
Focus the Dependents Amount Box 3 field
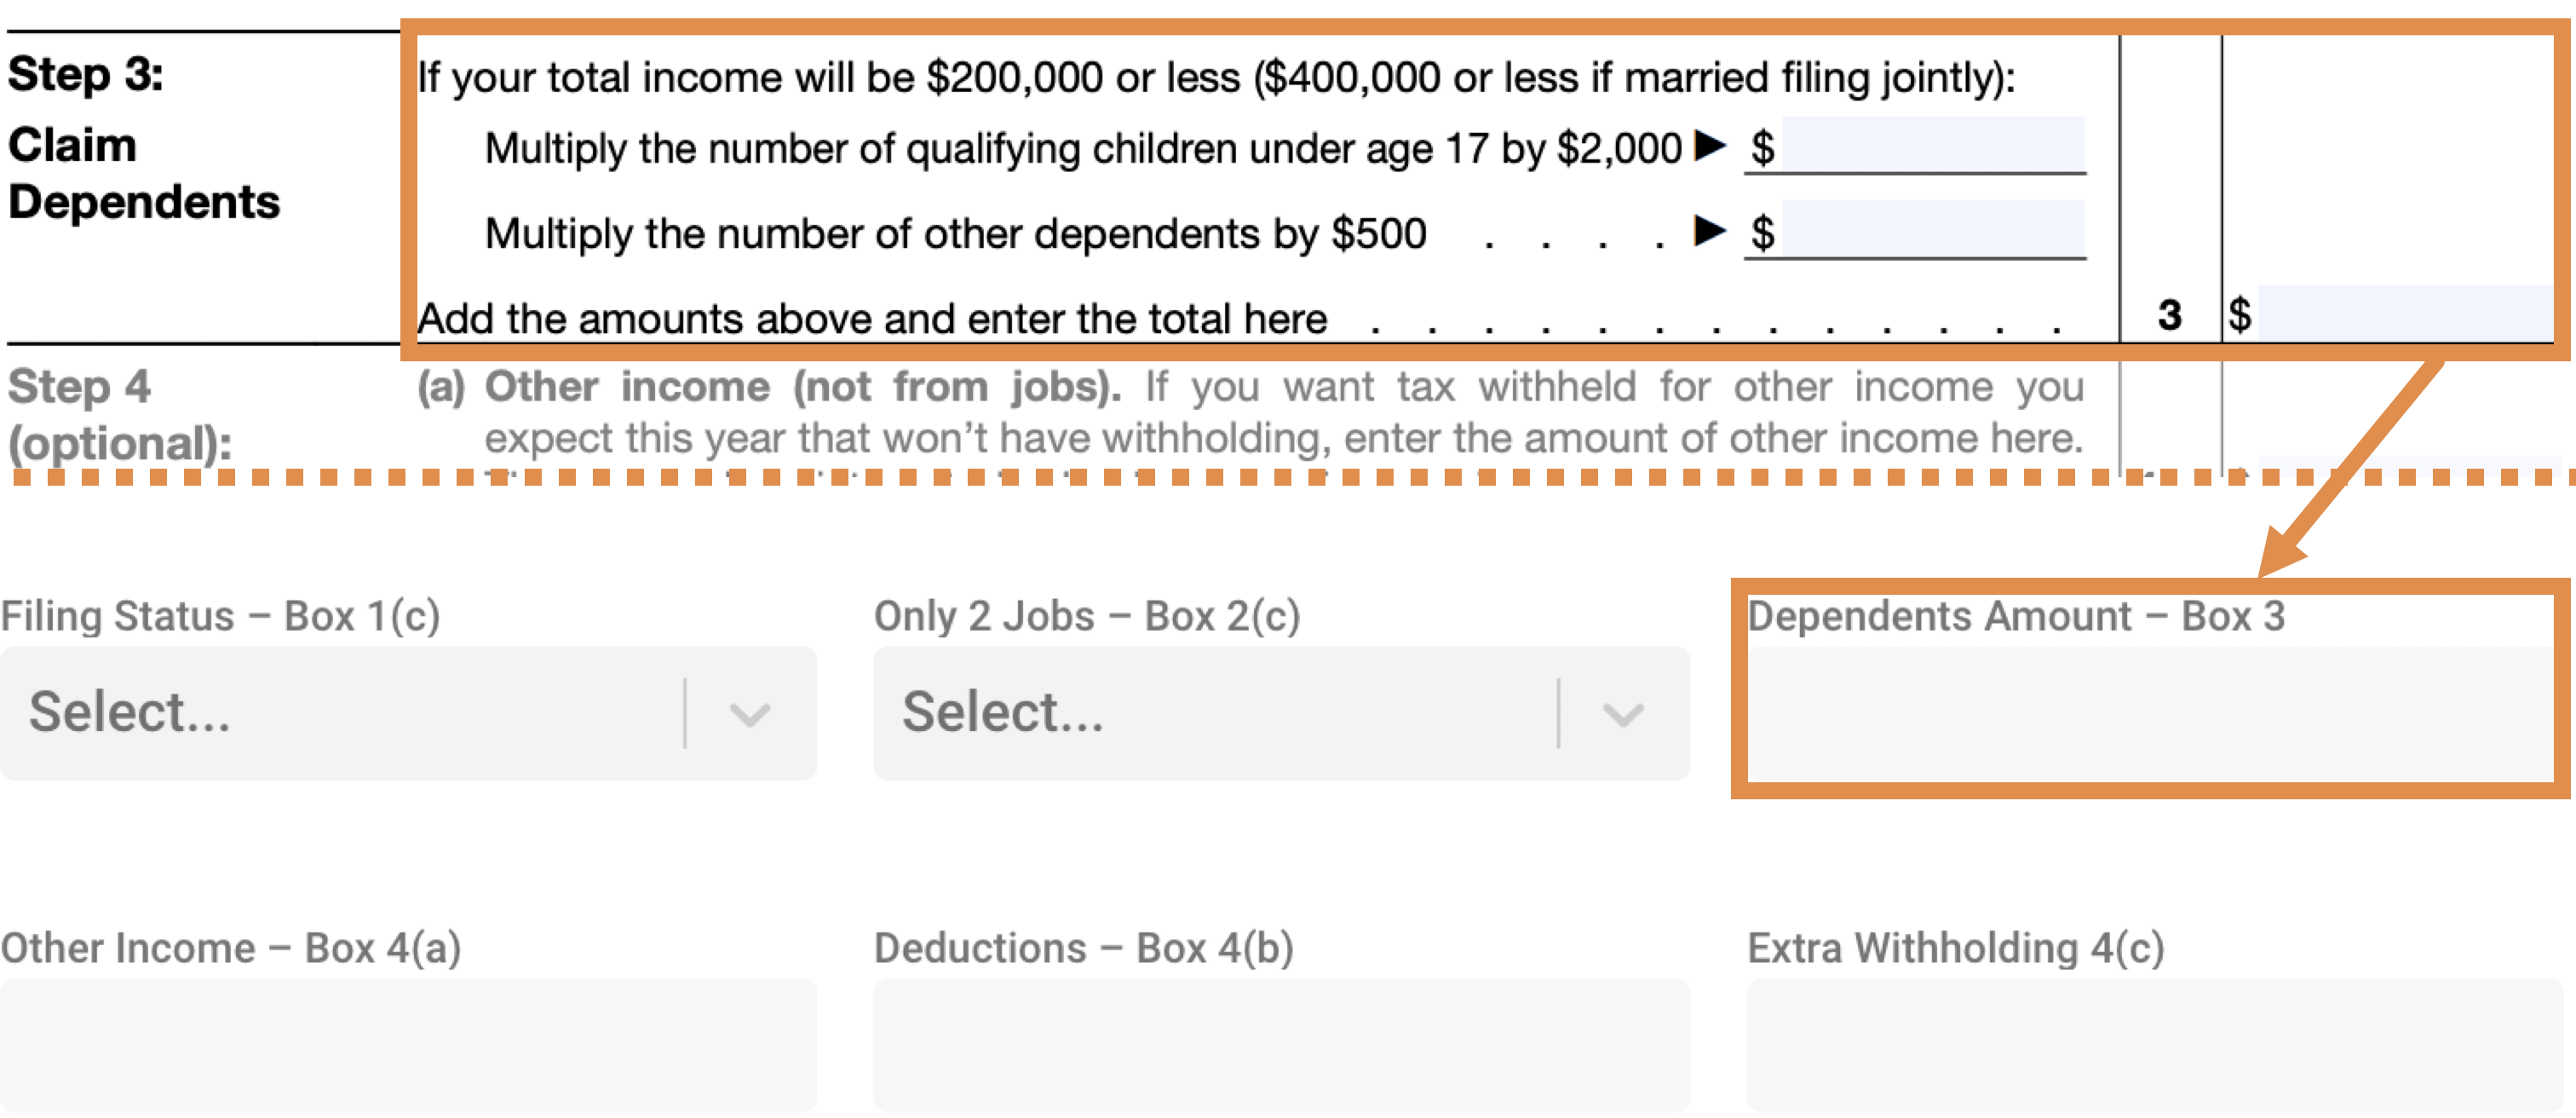click(2150, 714)
